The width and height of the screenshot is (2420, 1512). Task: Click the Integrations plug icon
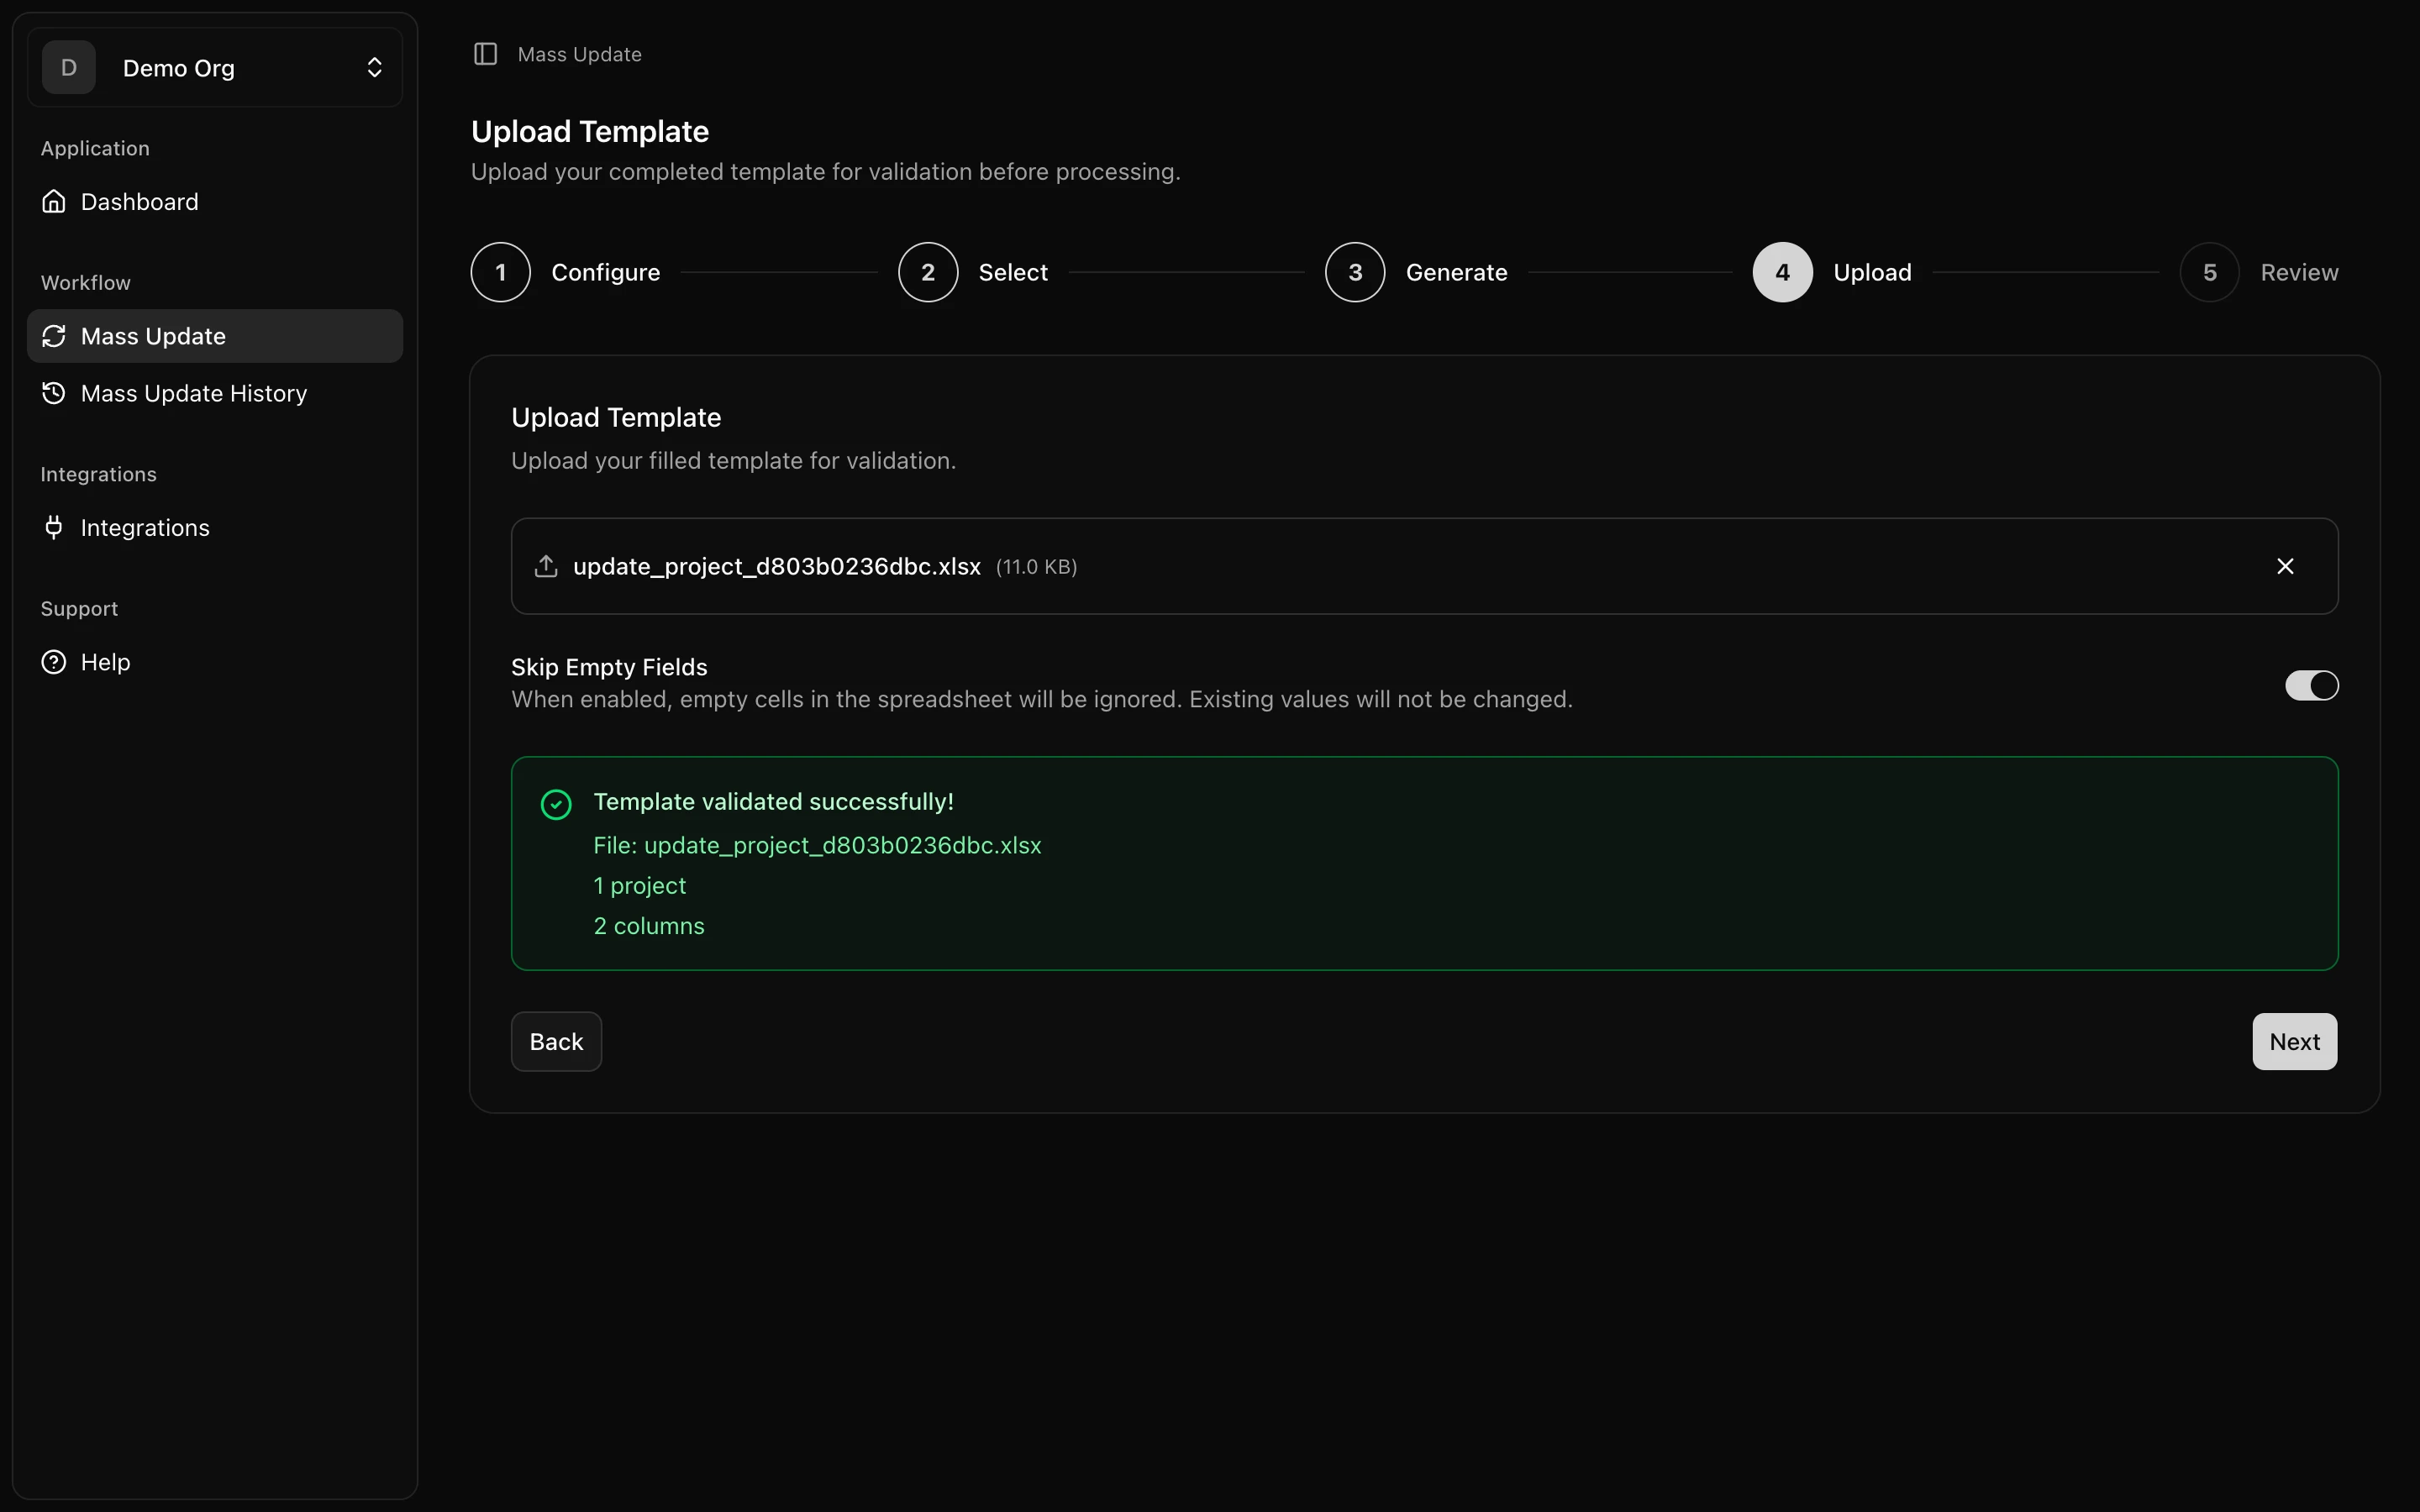point(54,527)
